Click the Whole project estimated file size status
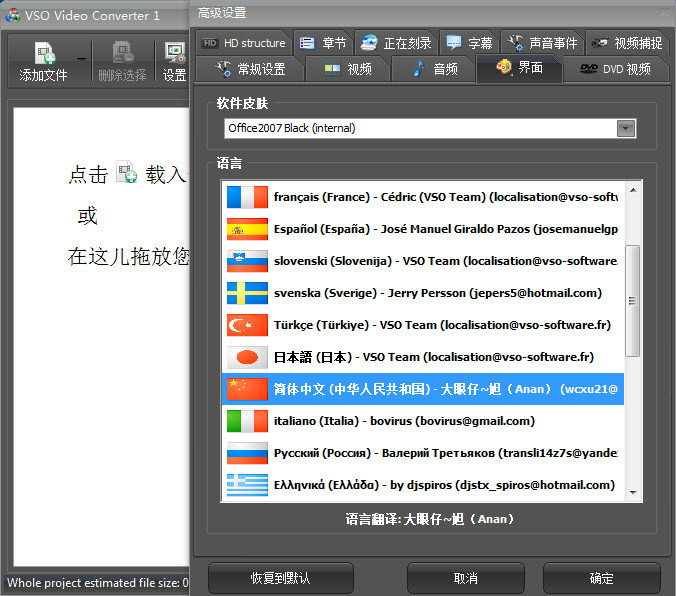 click(97, 583)
